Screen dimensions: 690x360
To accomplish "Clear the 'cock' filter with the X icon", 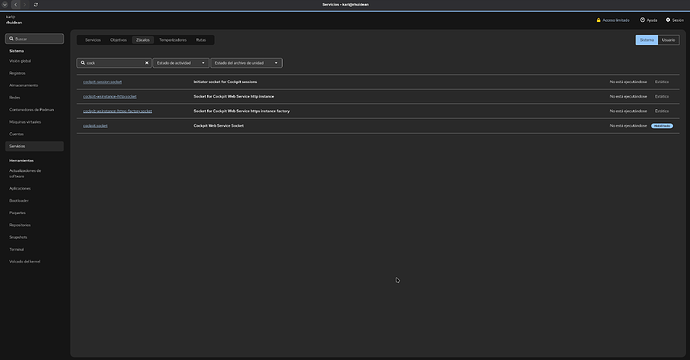I will tap(147, 63).
